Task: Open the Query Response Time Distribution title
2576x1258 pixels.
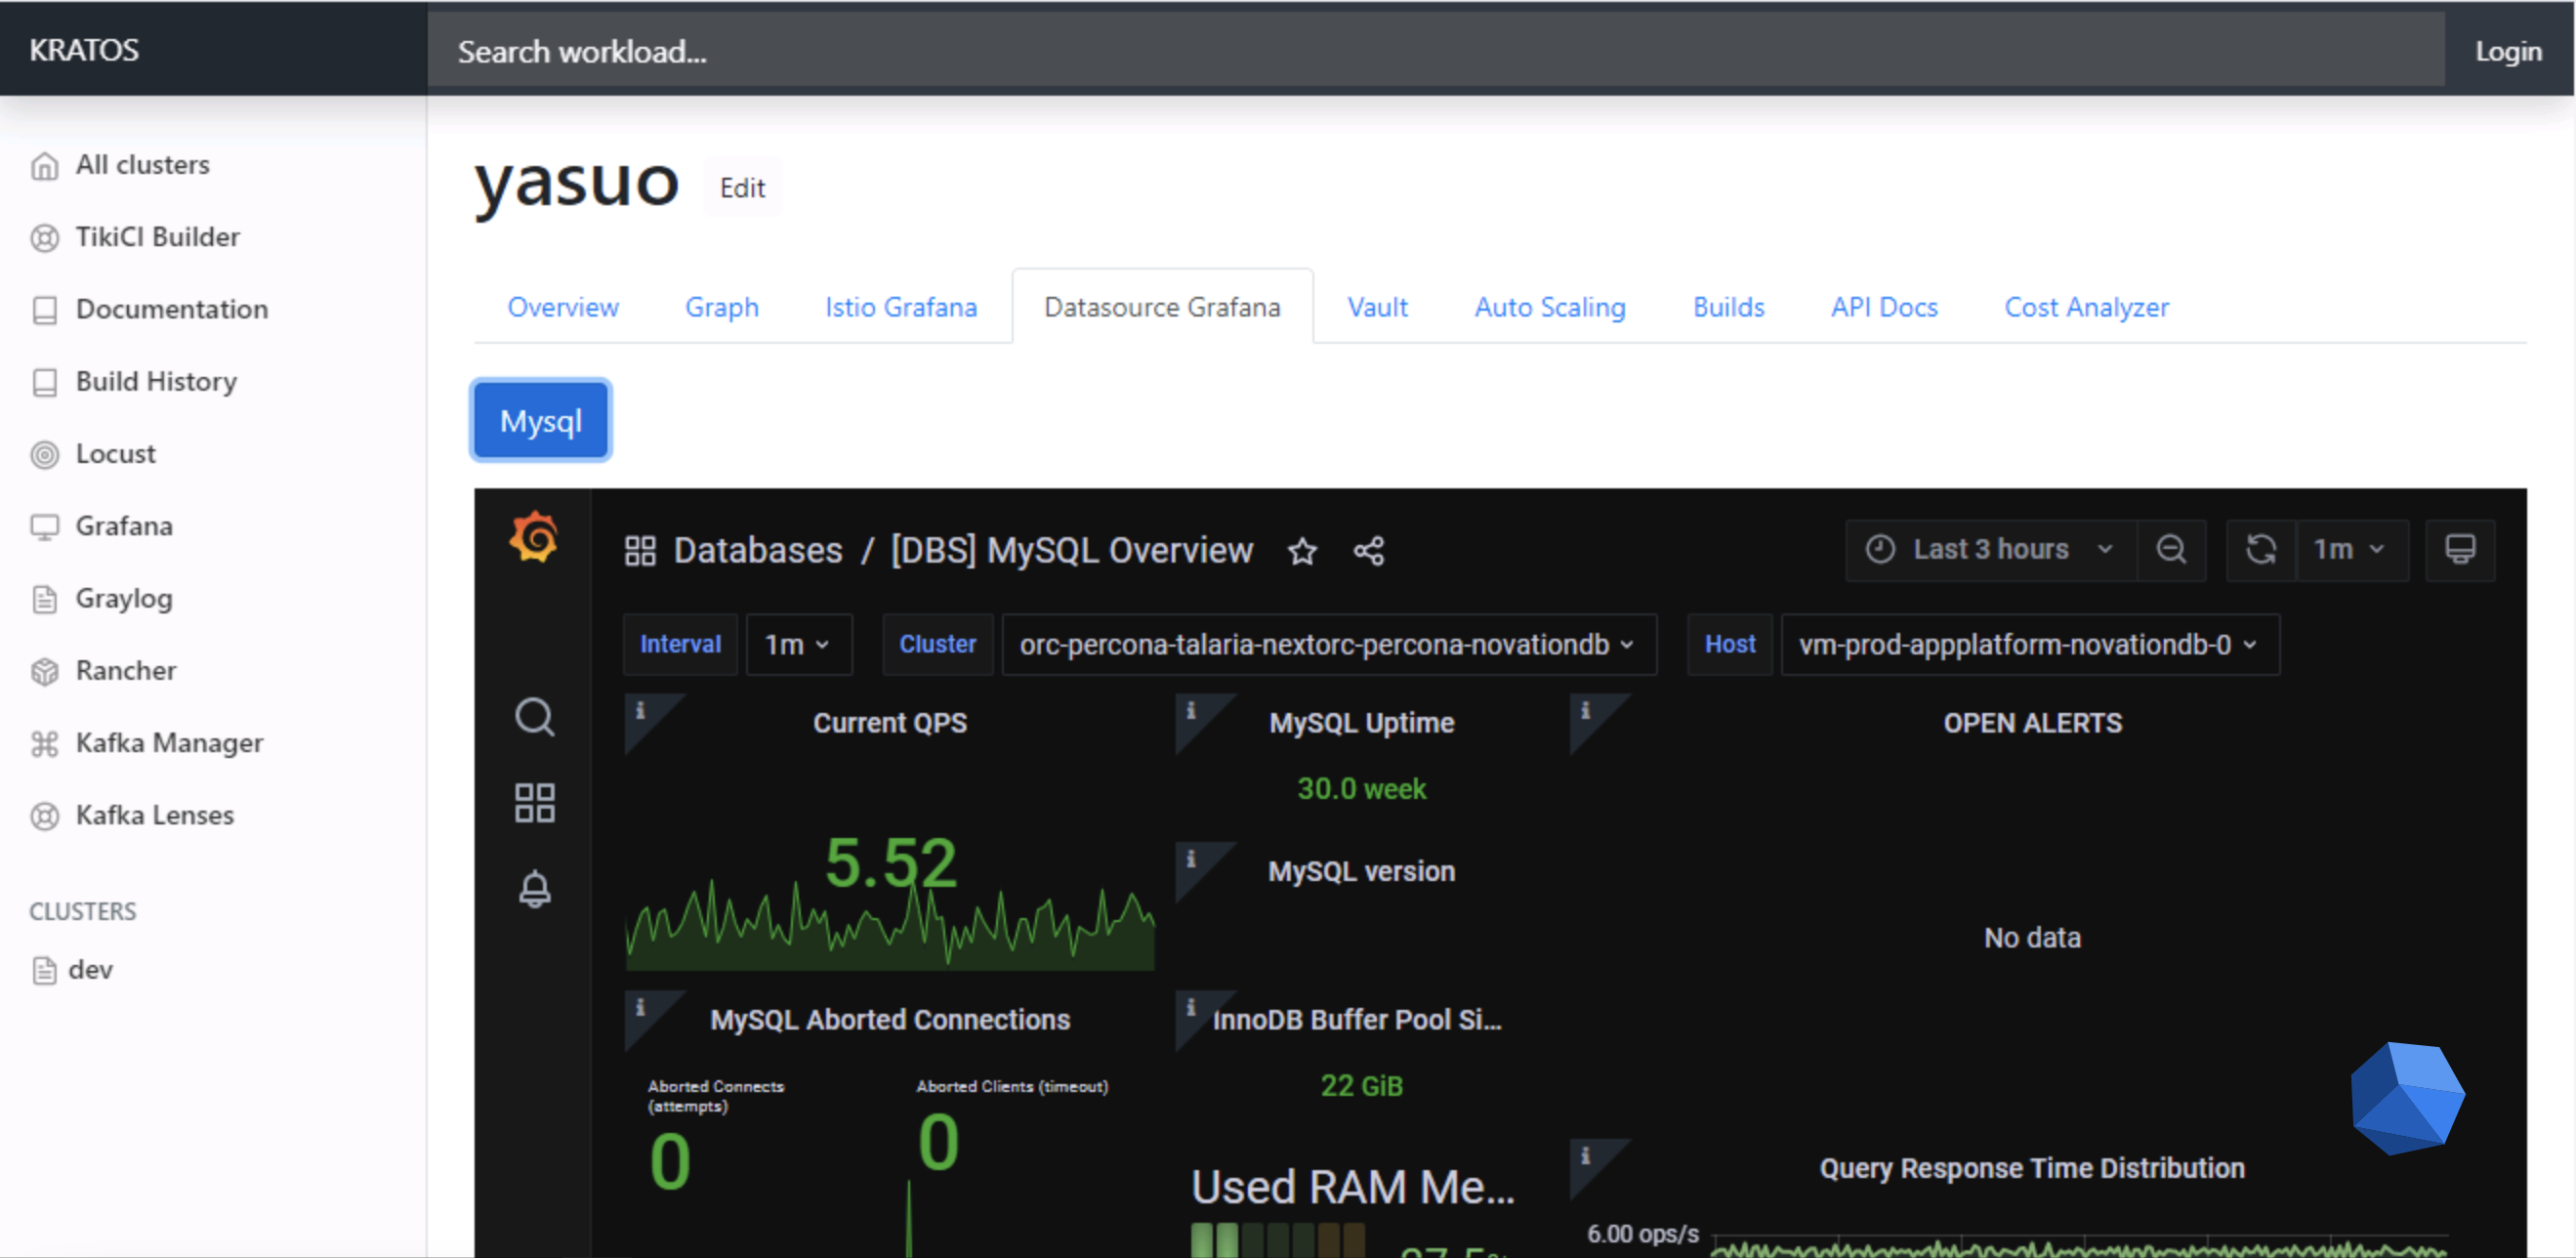Action: click(x=2032, y=1168)
